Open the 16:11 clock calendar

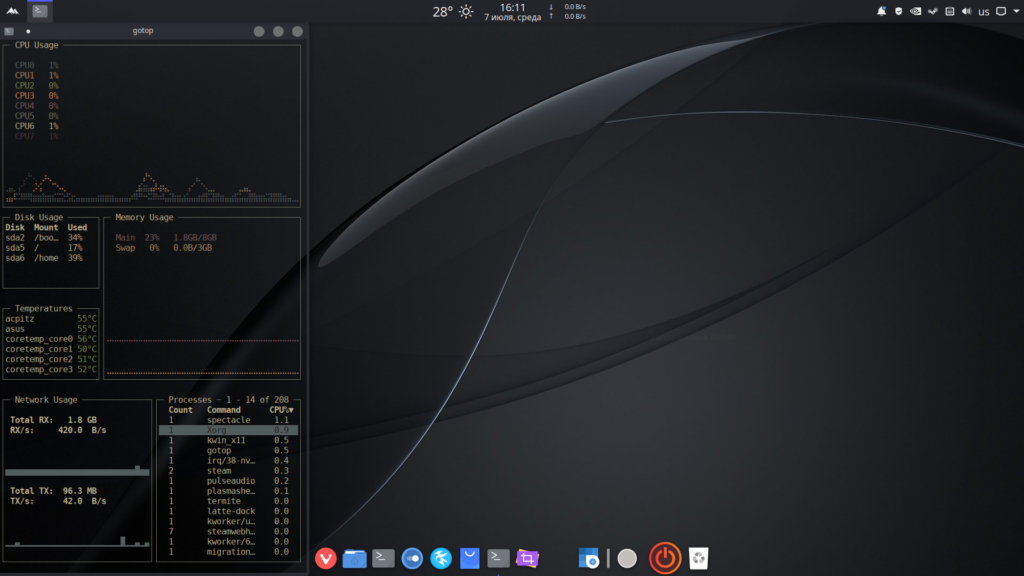(513, 12)
